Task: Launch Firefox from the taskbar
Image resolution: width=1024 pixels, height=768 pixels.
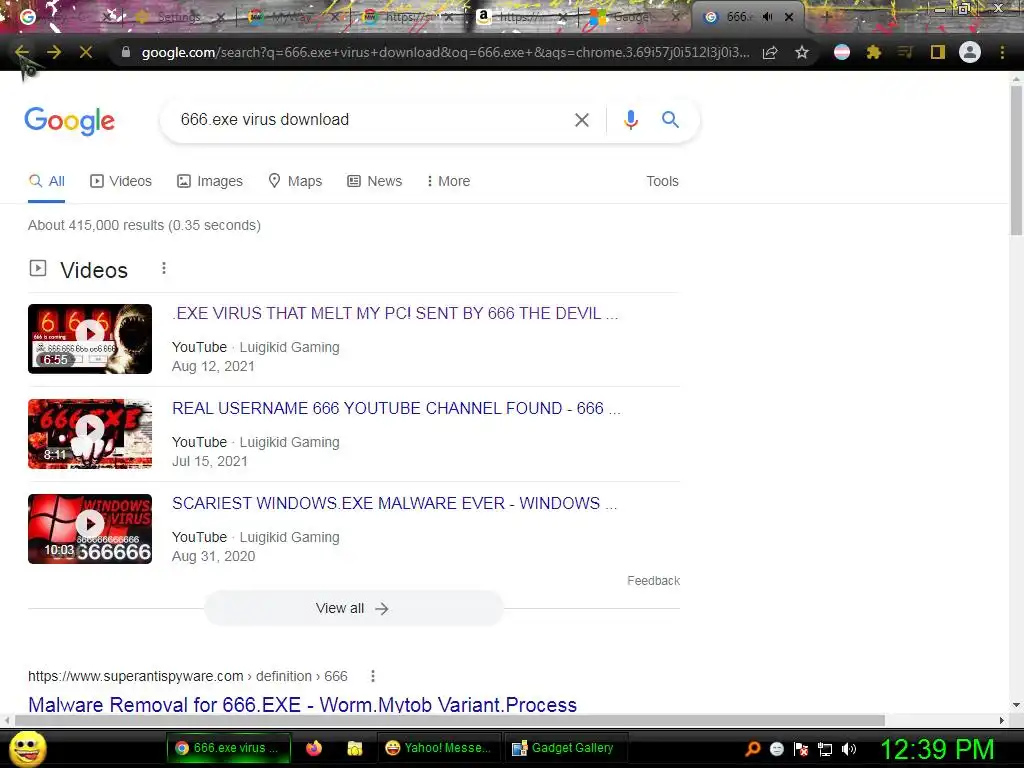Action: (x=314, y=748)
